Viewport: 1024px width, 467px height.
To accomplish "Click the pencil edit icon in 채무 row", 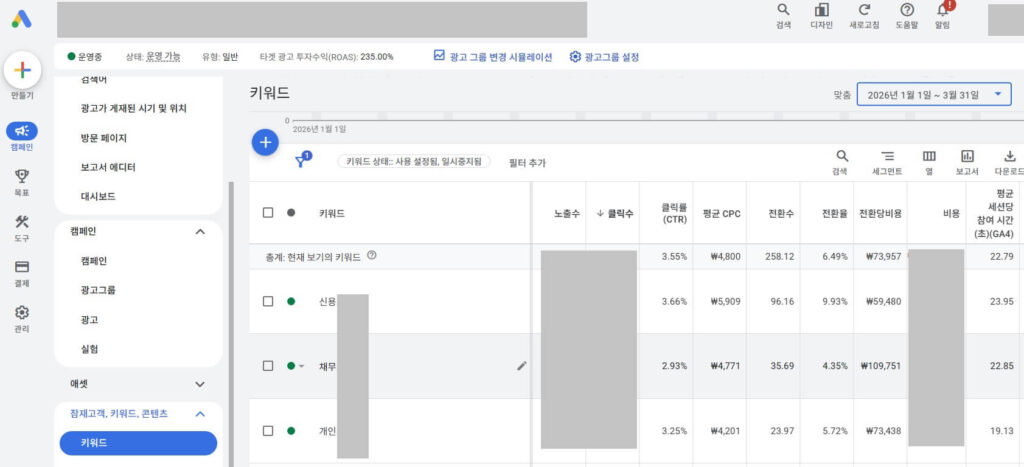I will (x=521, y=366).
